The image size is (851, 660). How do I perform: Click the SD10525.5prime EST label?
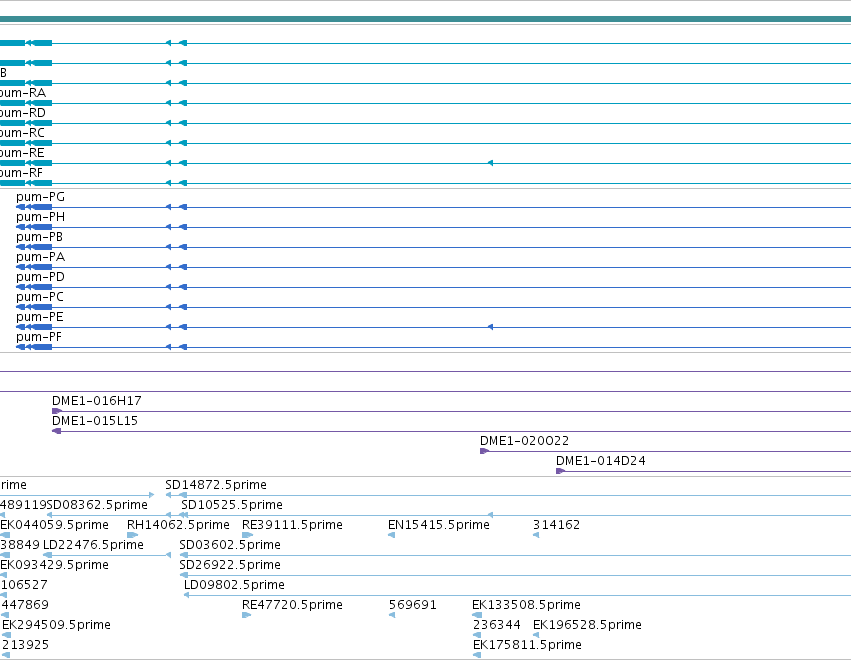click(232, 505)
